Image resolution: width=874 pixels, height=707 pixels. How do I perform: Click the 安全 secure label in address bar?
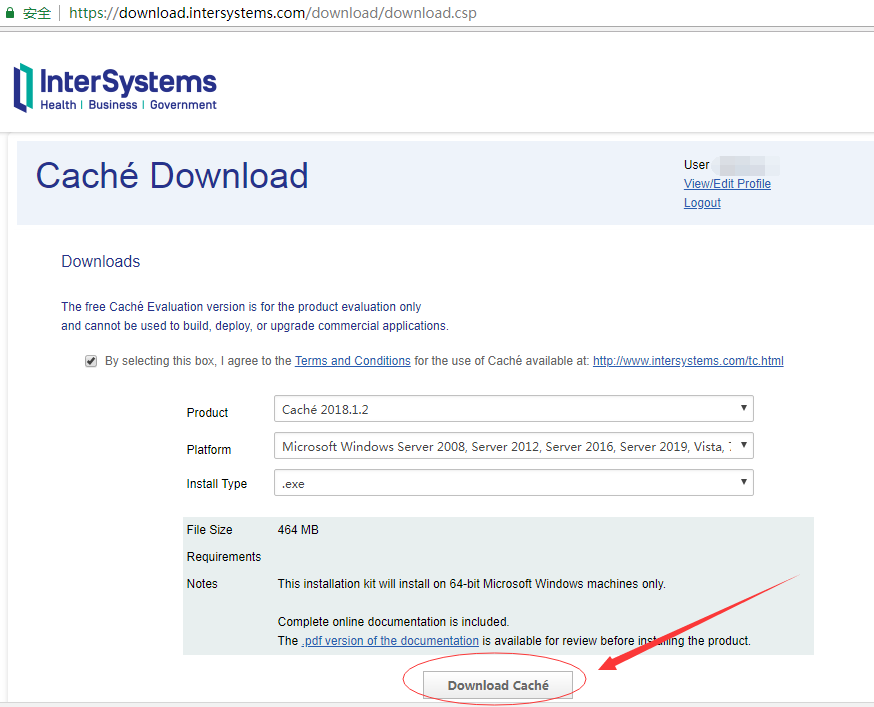pos(37,13)
